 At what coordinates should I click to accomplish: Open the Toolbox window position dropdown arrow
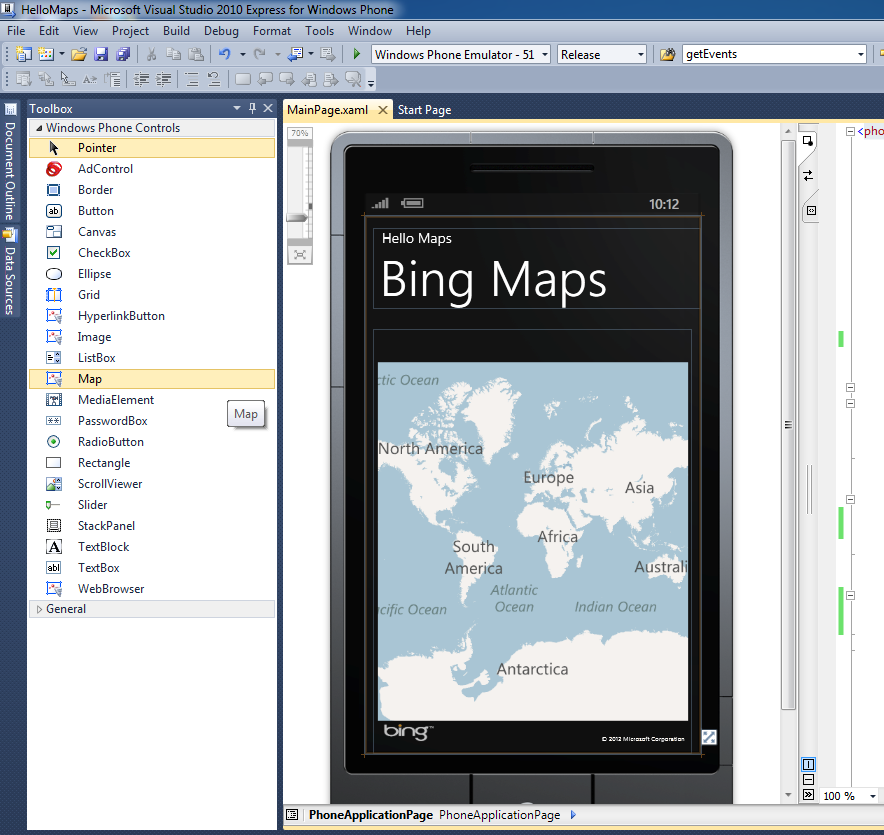(x=237, y=108)
